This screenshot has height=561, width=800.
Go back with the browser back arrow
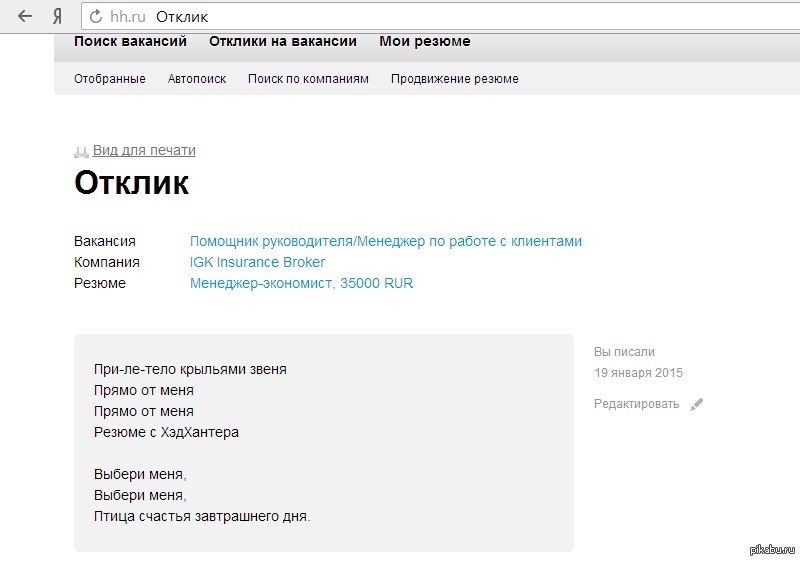(x=24, y=16)
